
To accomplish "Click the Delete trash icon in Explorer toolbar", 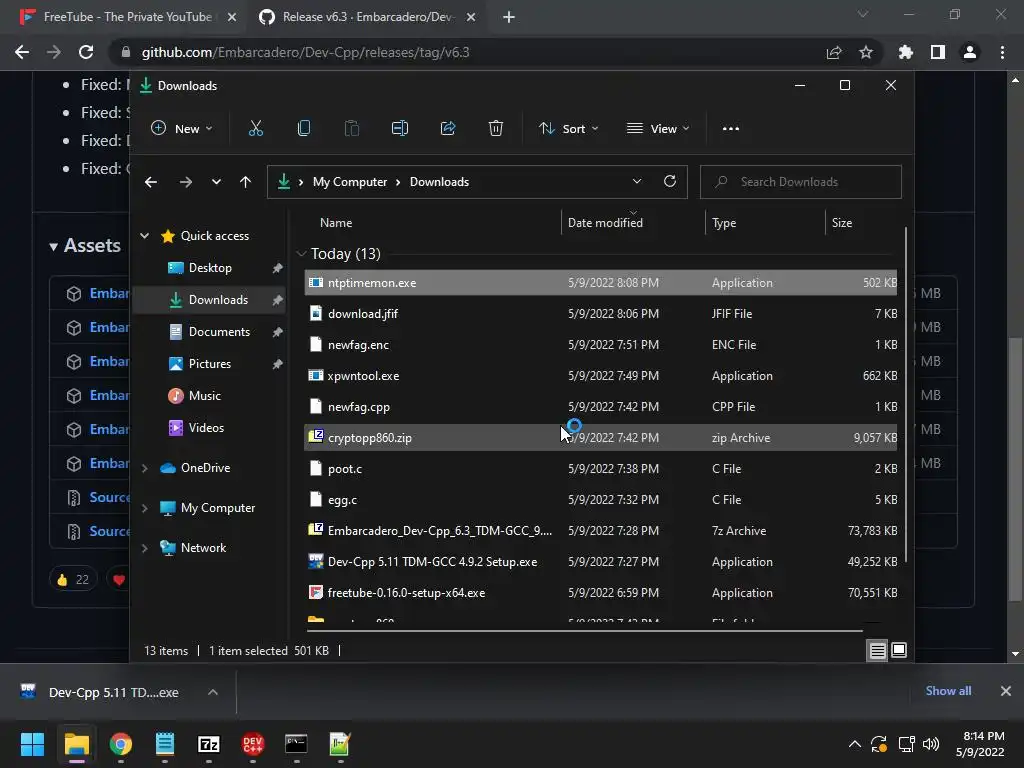I will coord(496,129).
